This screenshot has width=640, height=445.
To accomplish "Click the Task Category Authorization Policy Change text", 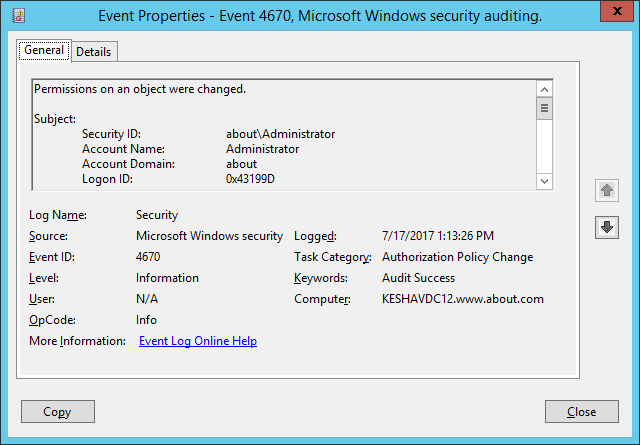I will click(458, 257).
